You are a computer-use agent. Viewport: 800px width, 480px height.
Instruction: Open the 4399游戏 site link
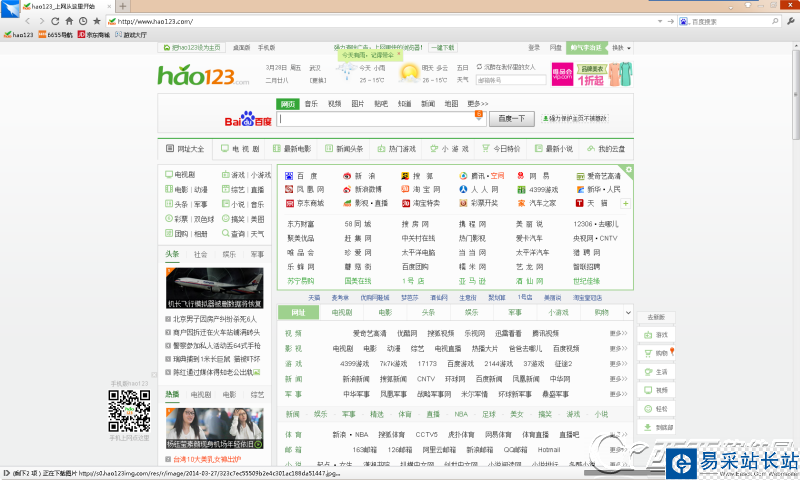(538, 190)
